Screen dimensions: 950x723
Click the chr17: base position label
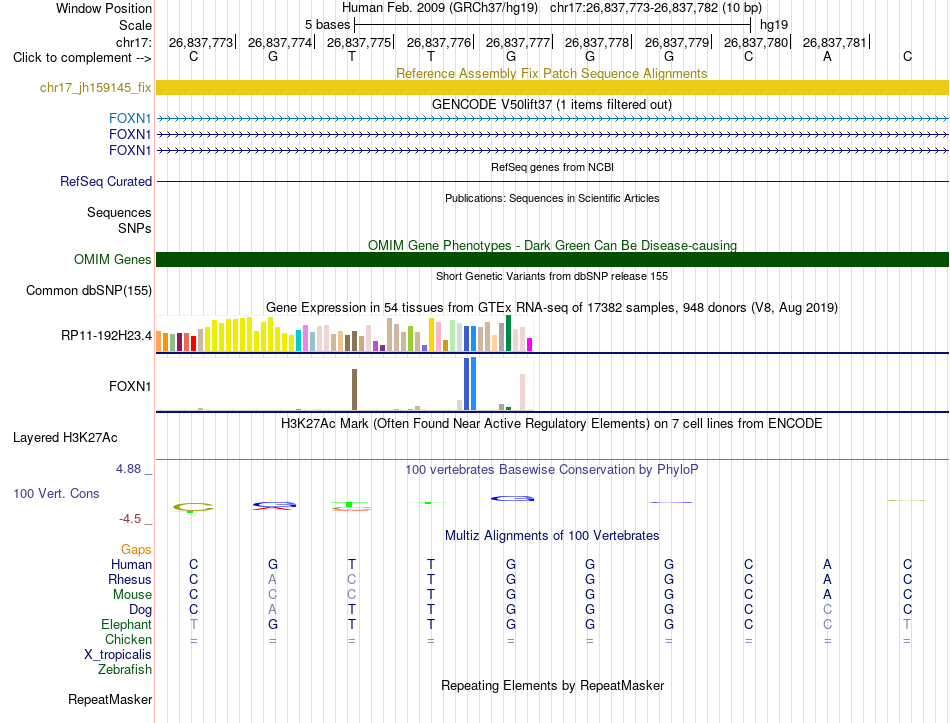[134, 42]
